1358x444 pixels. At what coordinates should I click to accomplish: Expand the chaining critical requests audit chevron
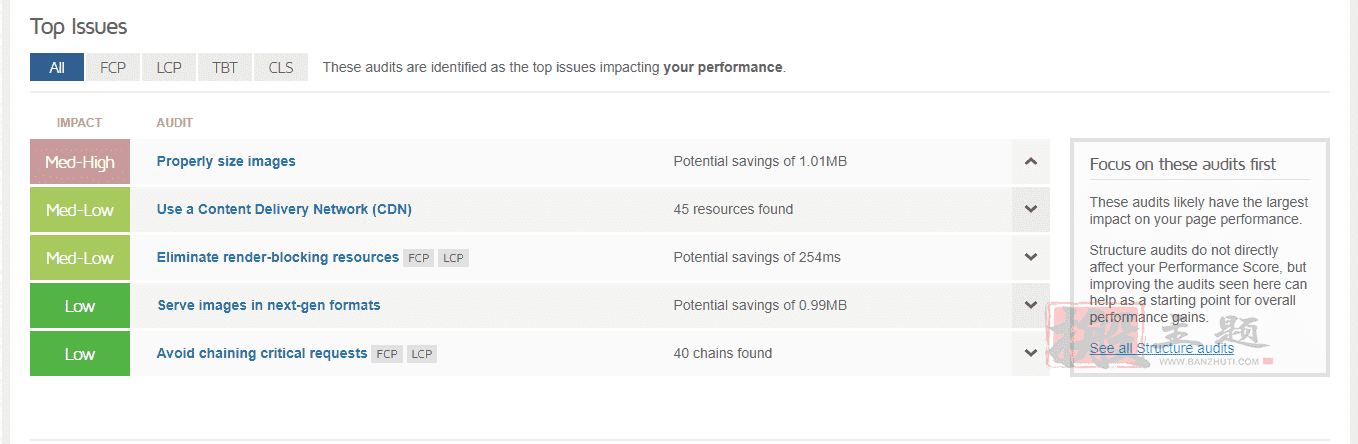click(1031, 353)
